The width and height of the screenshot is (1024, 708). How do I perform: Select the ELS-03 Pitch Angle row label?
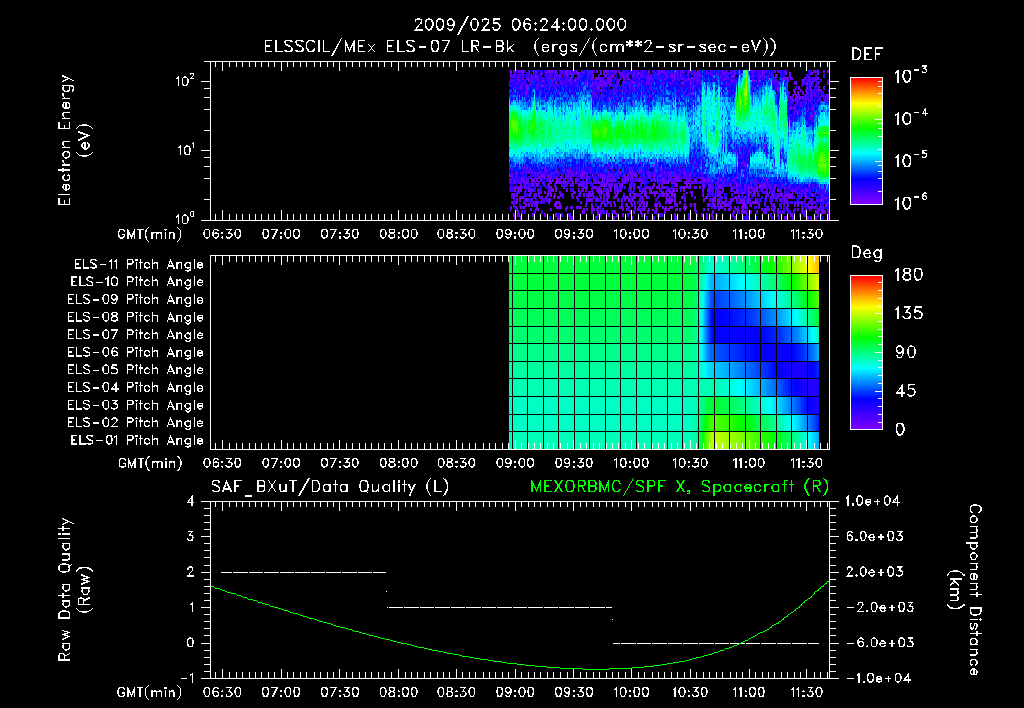[135, 406]
